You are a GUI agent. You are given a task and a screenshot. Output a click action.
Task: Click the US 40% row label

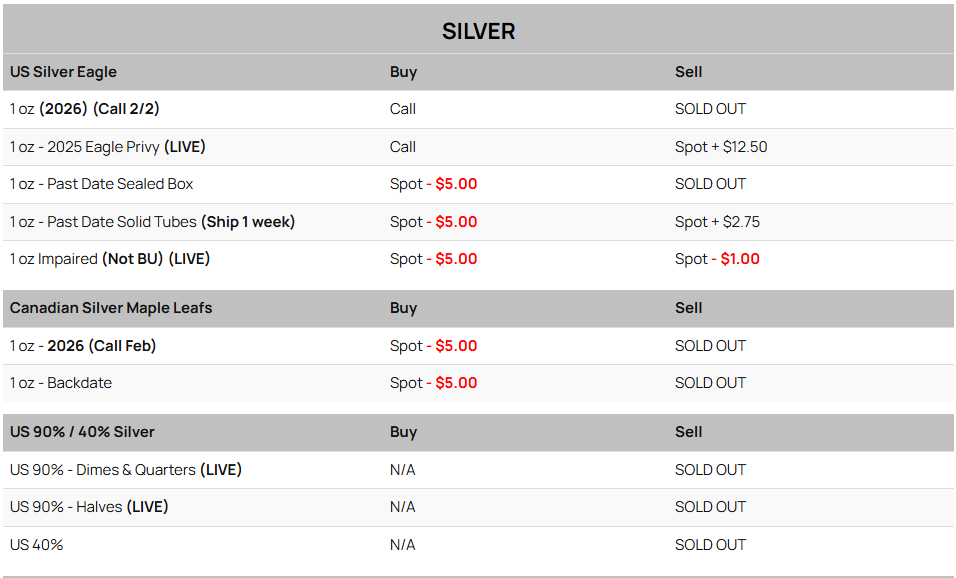[36, 545]
